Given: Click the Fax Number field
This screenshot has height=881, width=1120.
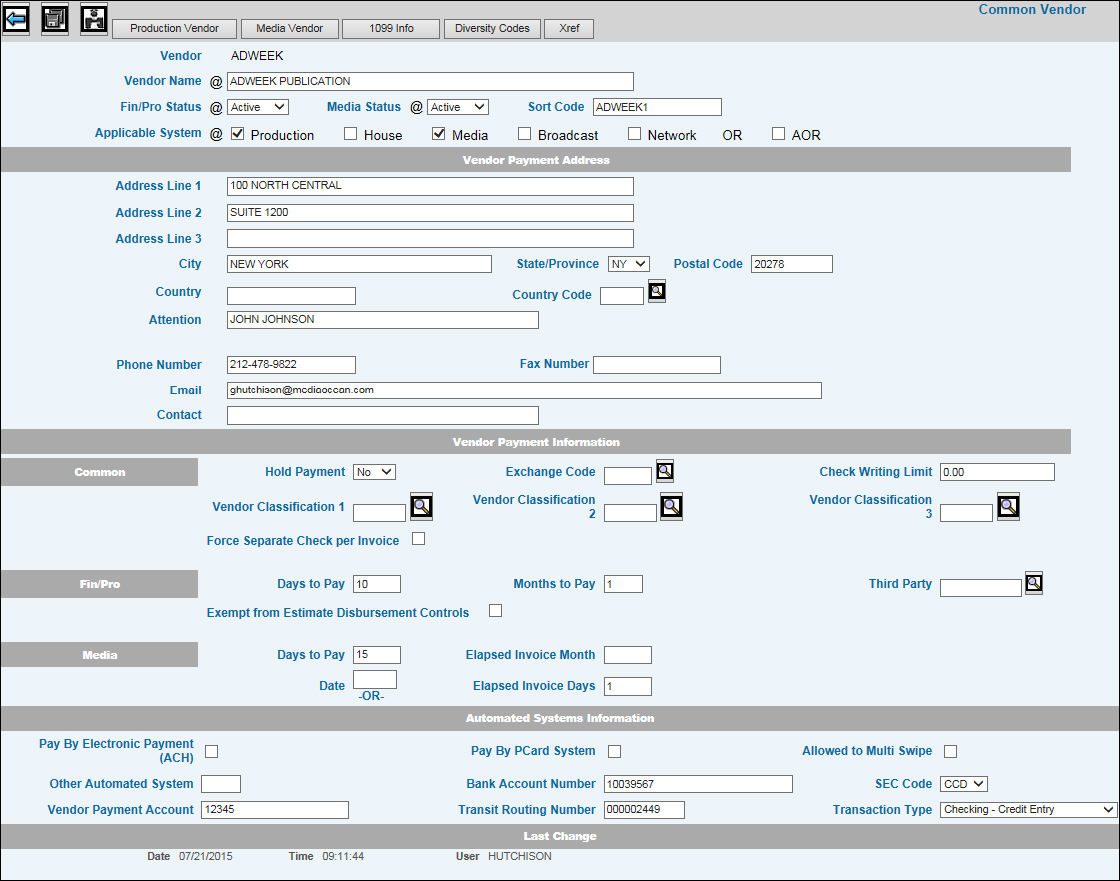Looking at the screenshot, I should point(657,364).
